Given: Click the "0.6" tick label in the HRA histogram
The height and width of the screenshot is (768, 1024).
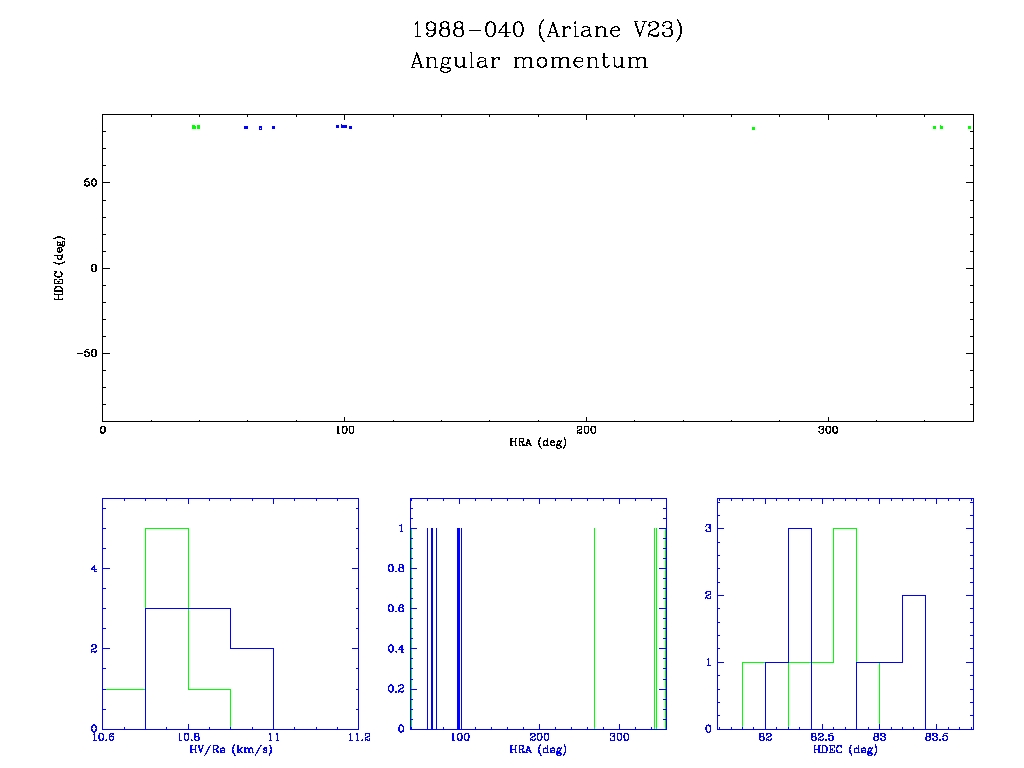Looking at the screenshot, I should point(396,608).
